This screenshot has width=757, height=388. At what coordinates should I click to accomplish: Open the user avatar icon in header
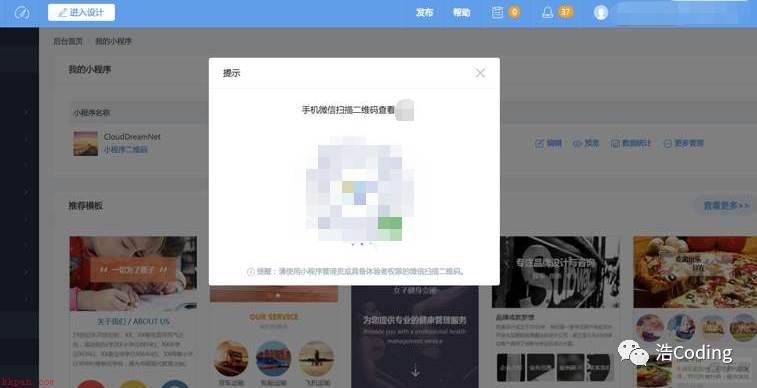(x=601, y=13)
